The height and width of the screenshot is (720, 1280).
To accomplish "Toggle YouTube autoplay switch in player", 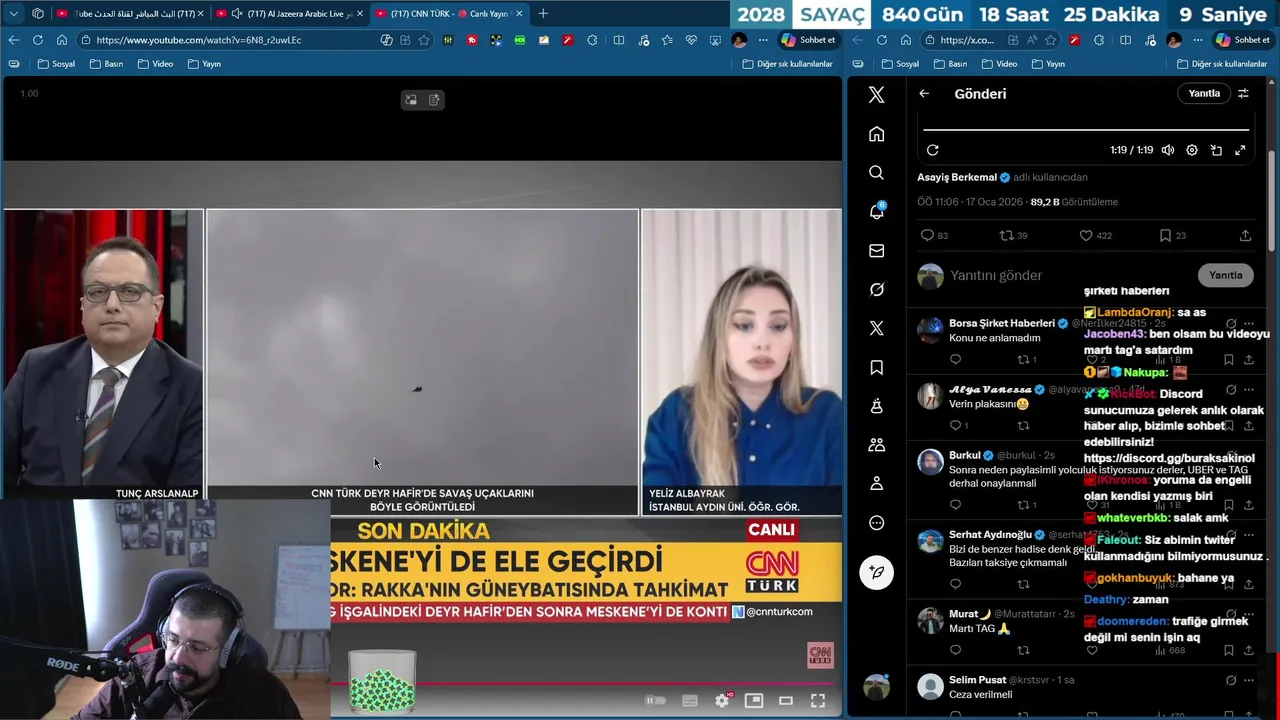I will (x=656, y=701).
